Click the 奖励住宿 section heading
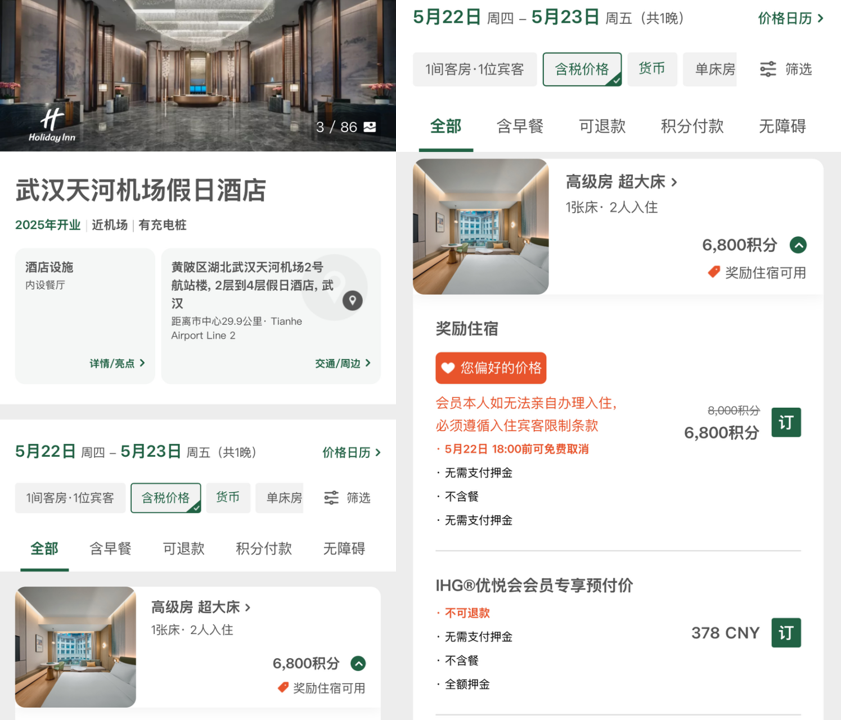 [x=467, y=328]
